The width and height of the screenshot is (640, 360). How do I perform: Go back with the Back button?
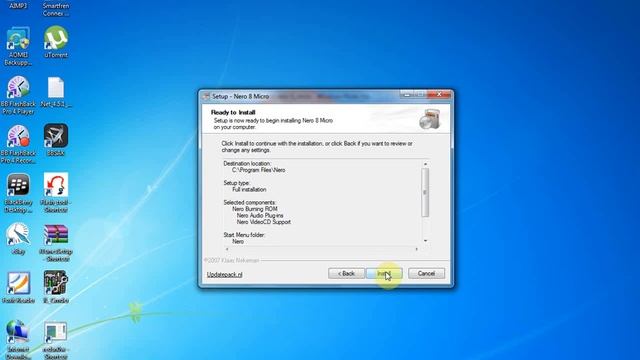coord(346,273)
